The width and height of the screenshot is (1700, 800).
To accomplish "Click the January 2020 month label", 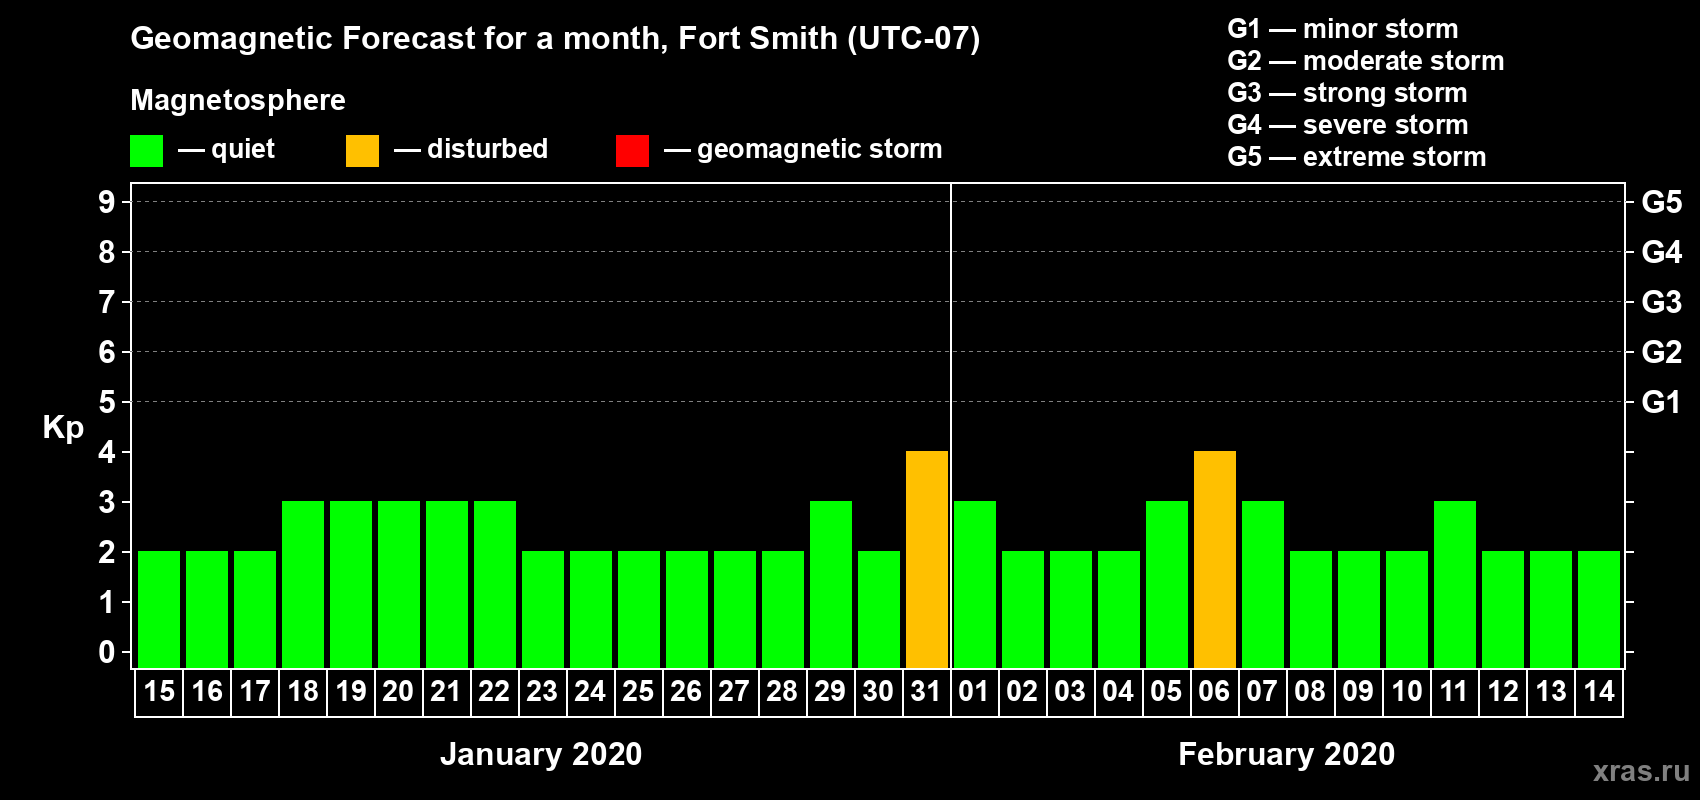I will coord(541,754).
